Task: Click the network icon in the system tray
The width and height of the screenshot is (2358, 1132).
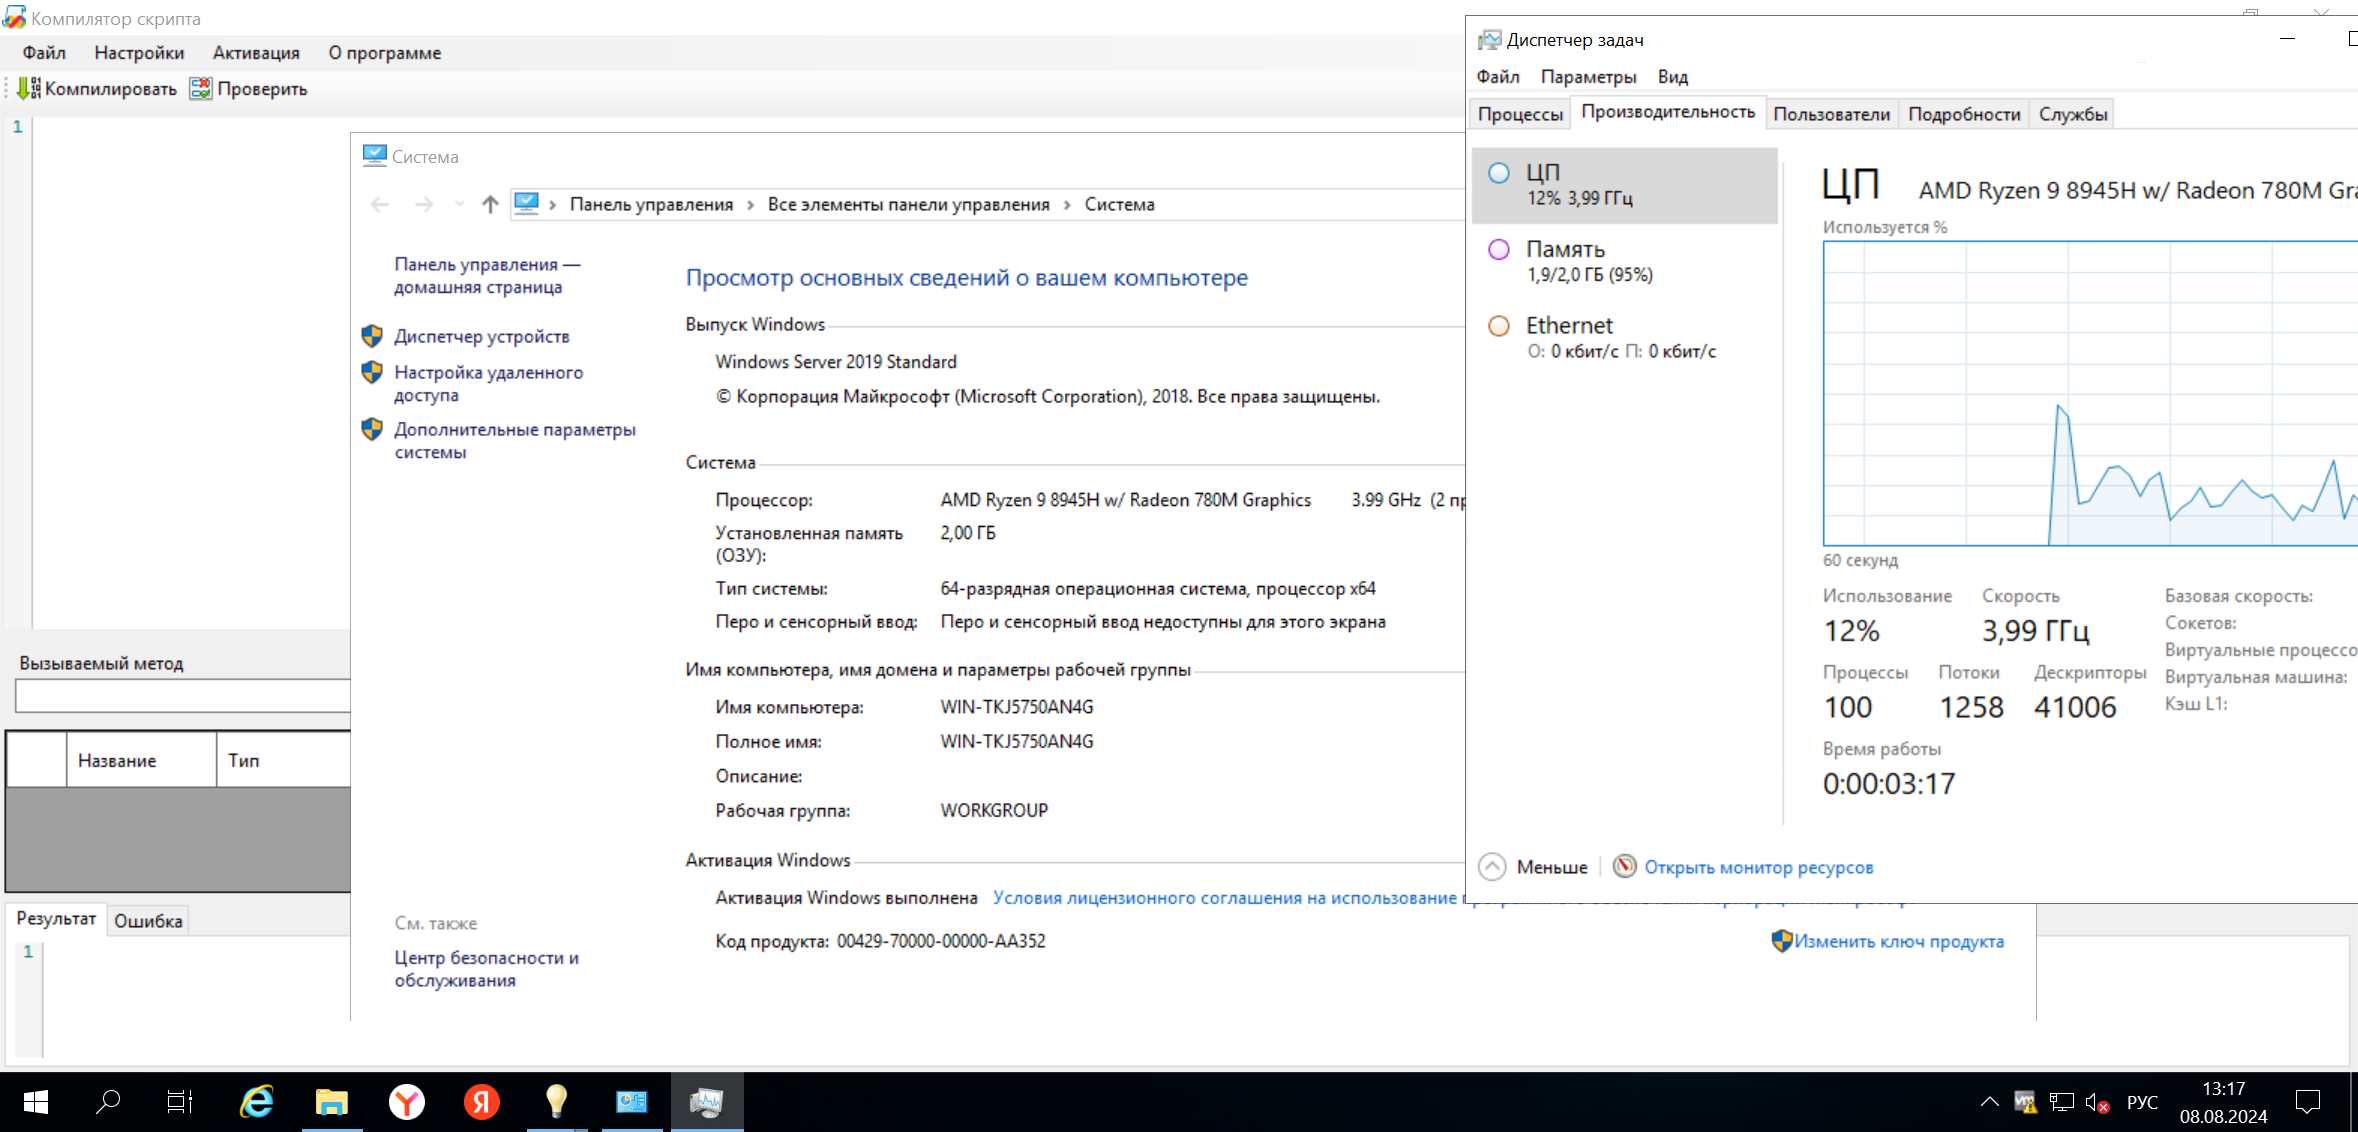Action: click(2062, 1102)
